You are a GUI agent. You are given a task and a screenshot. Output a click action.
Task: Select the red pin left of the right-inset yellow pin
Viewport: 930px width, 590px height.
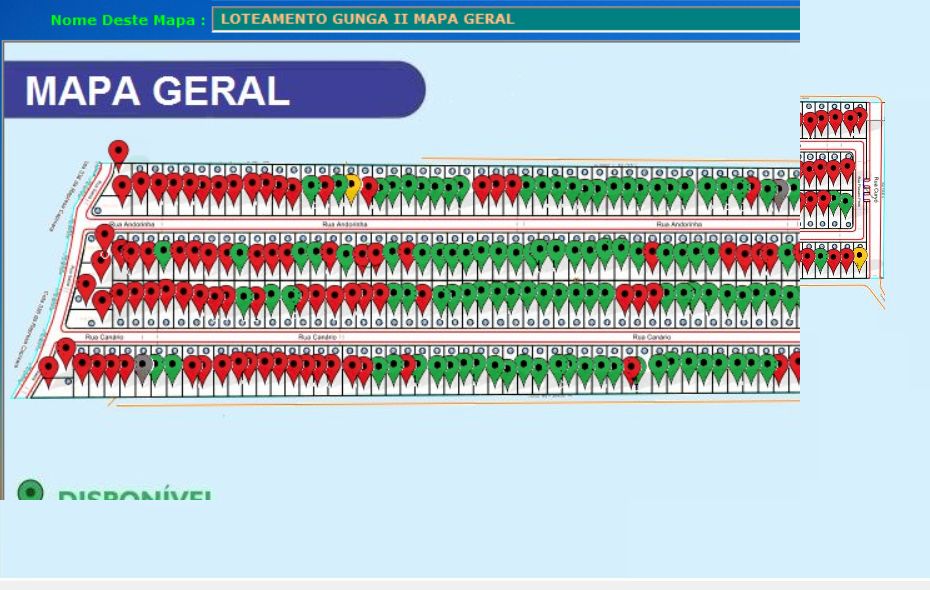click(846, 257)
